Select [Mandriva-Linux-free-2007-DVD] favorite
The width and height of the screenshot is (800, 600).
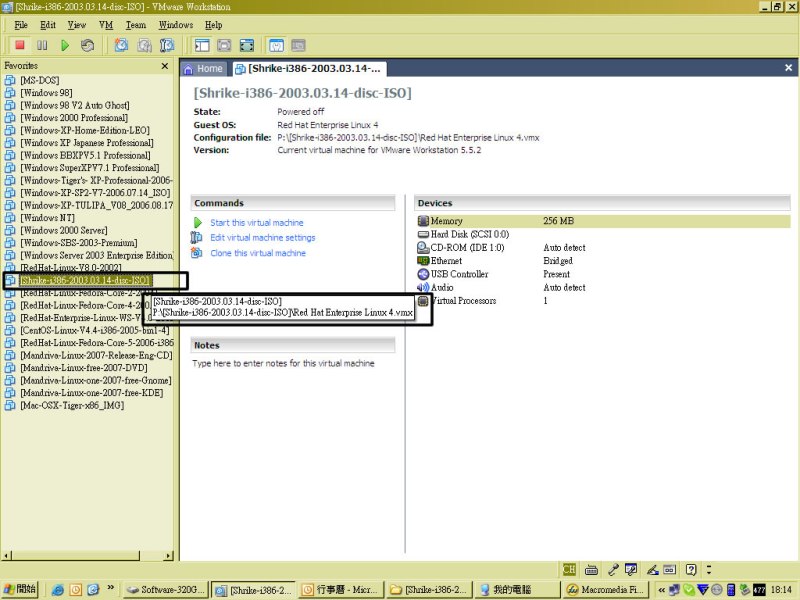84,368
